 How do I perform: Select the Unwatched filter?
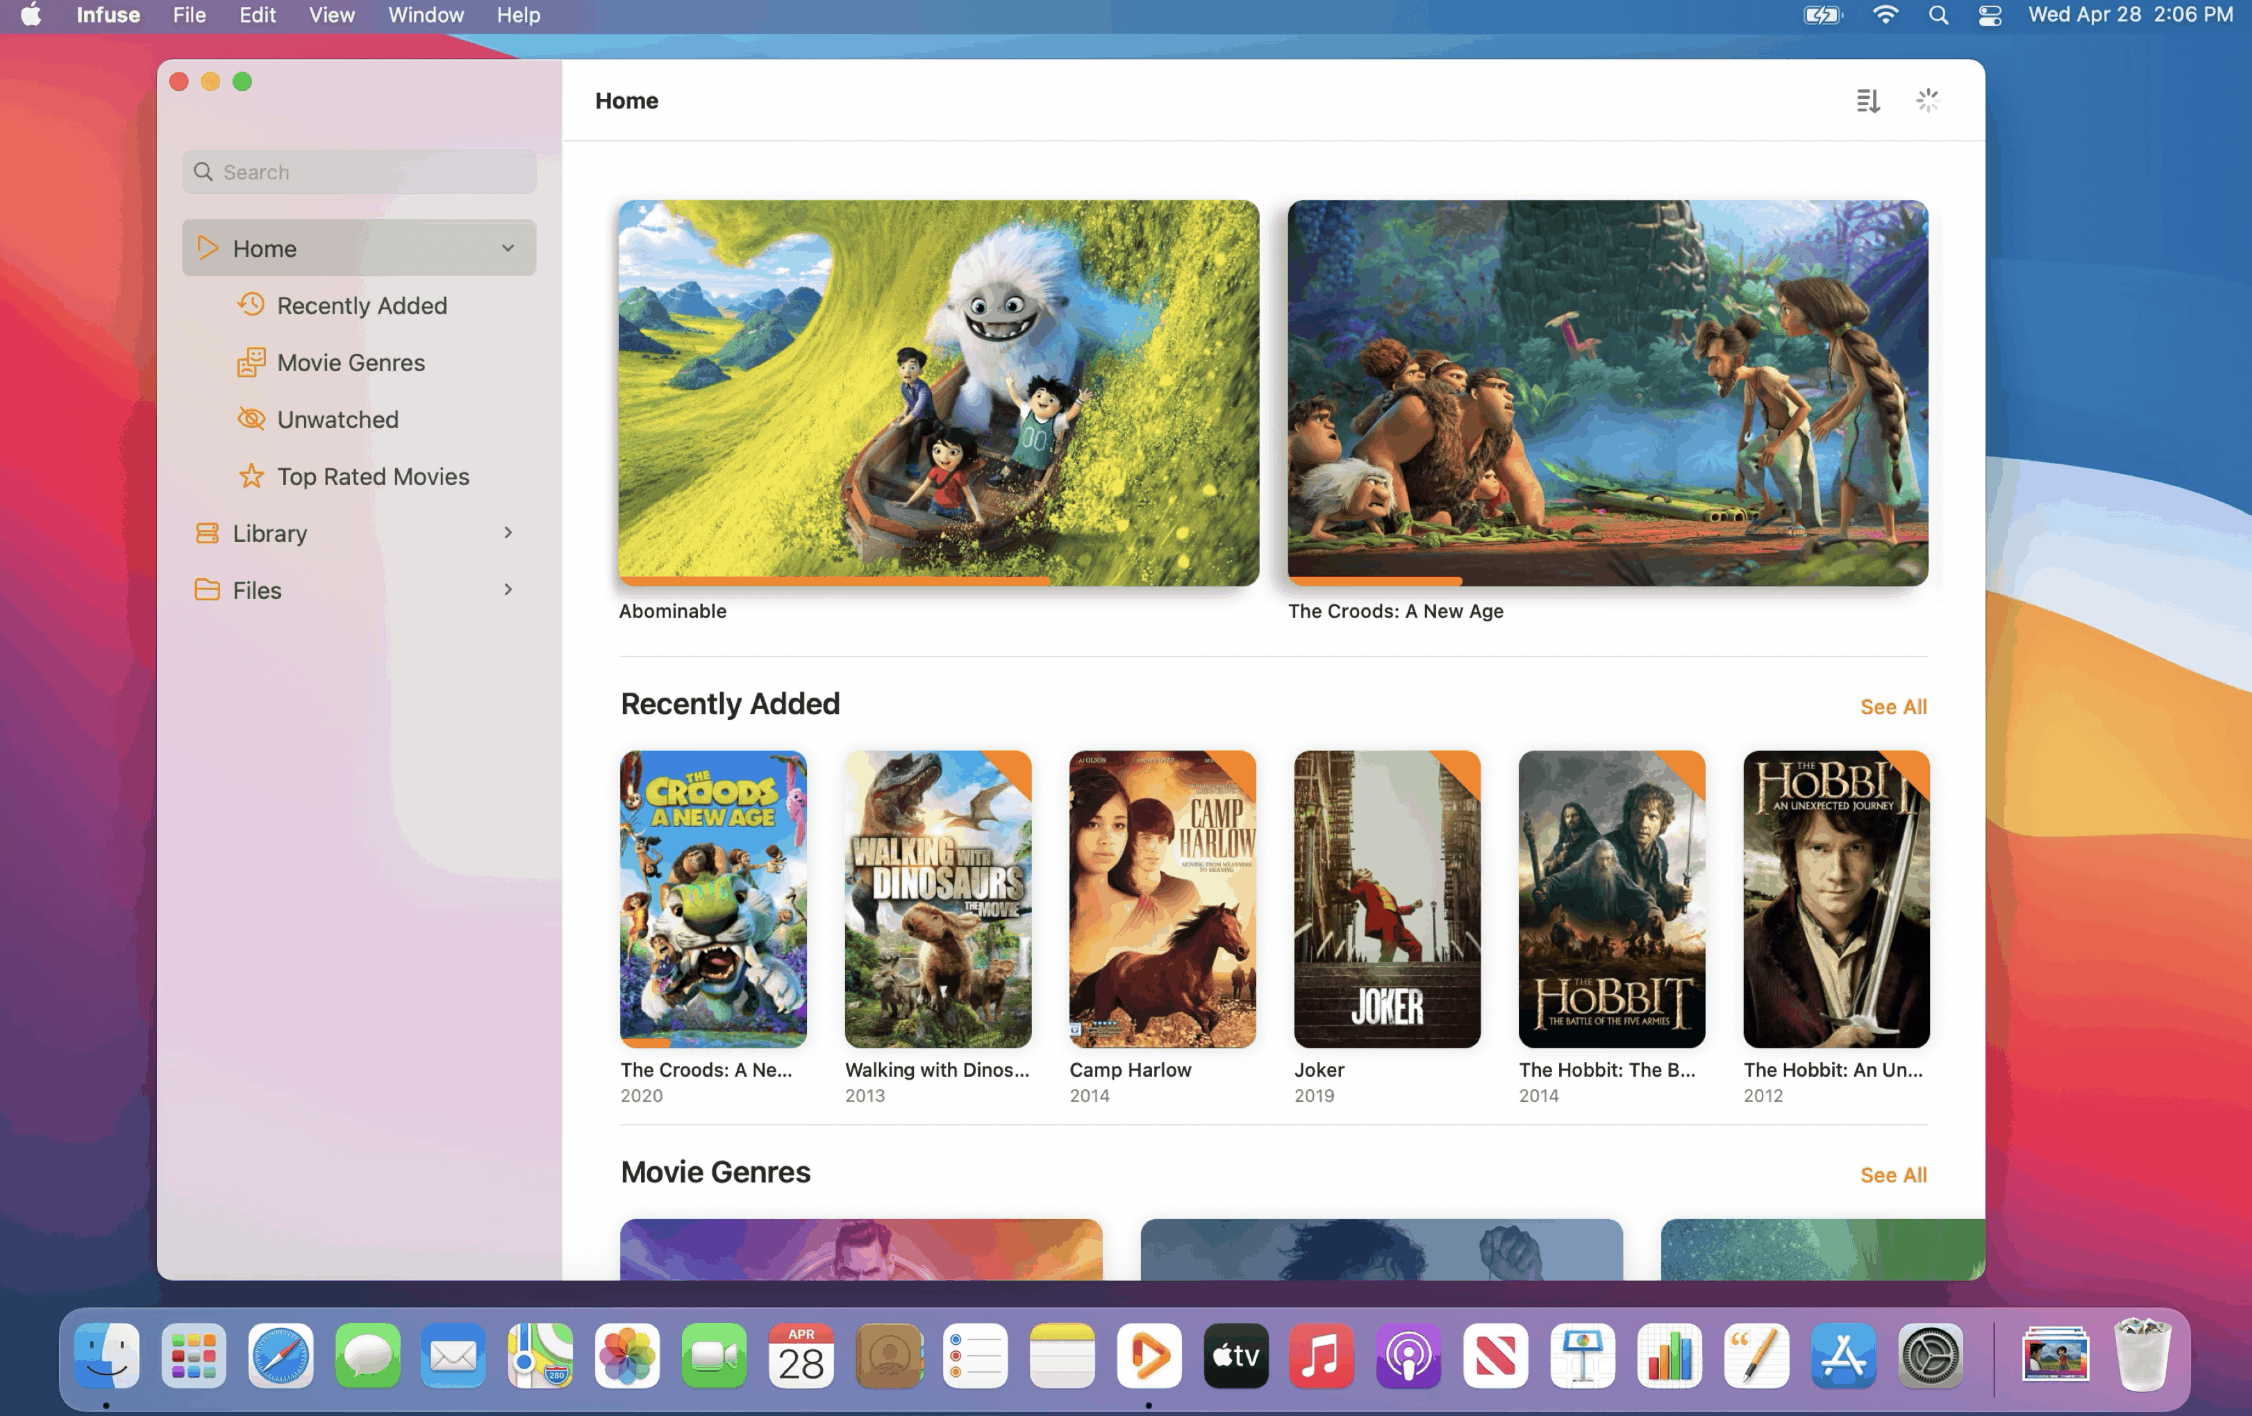tap(338, 419)
